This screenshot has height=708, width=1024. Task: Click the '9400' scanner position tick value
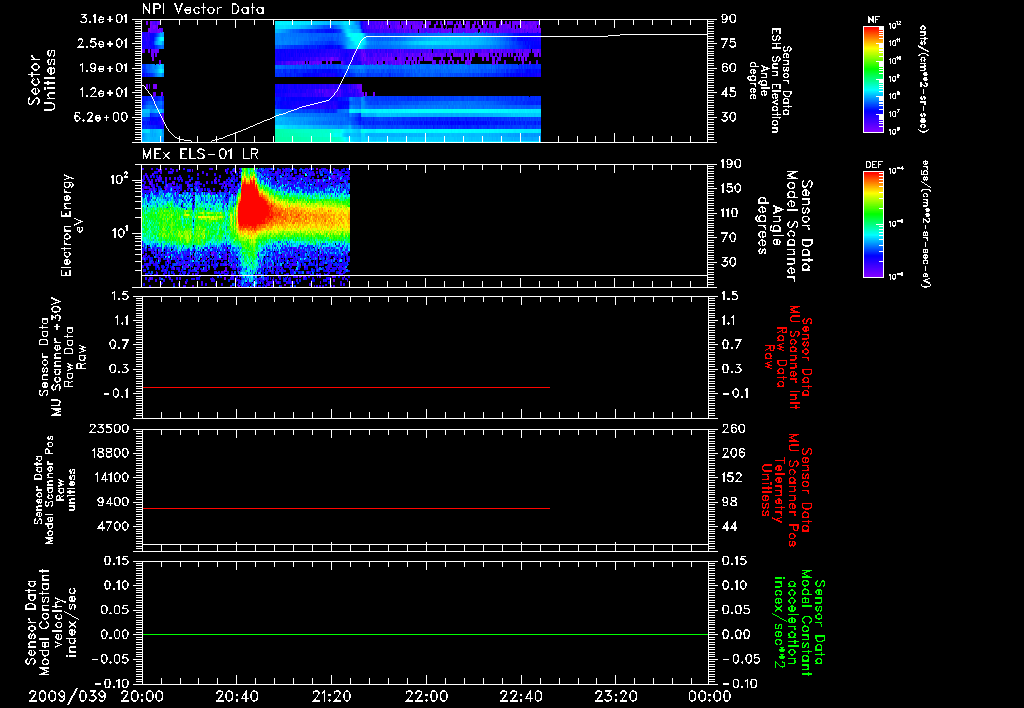point(112,502)
